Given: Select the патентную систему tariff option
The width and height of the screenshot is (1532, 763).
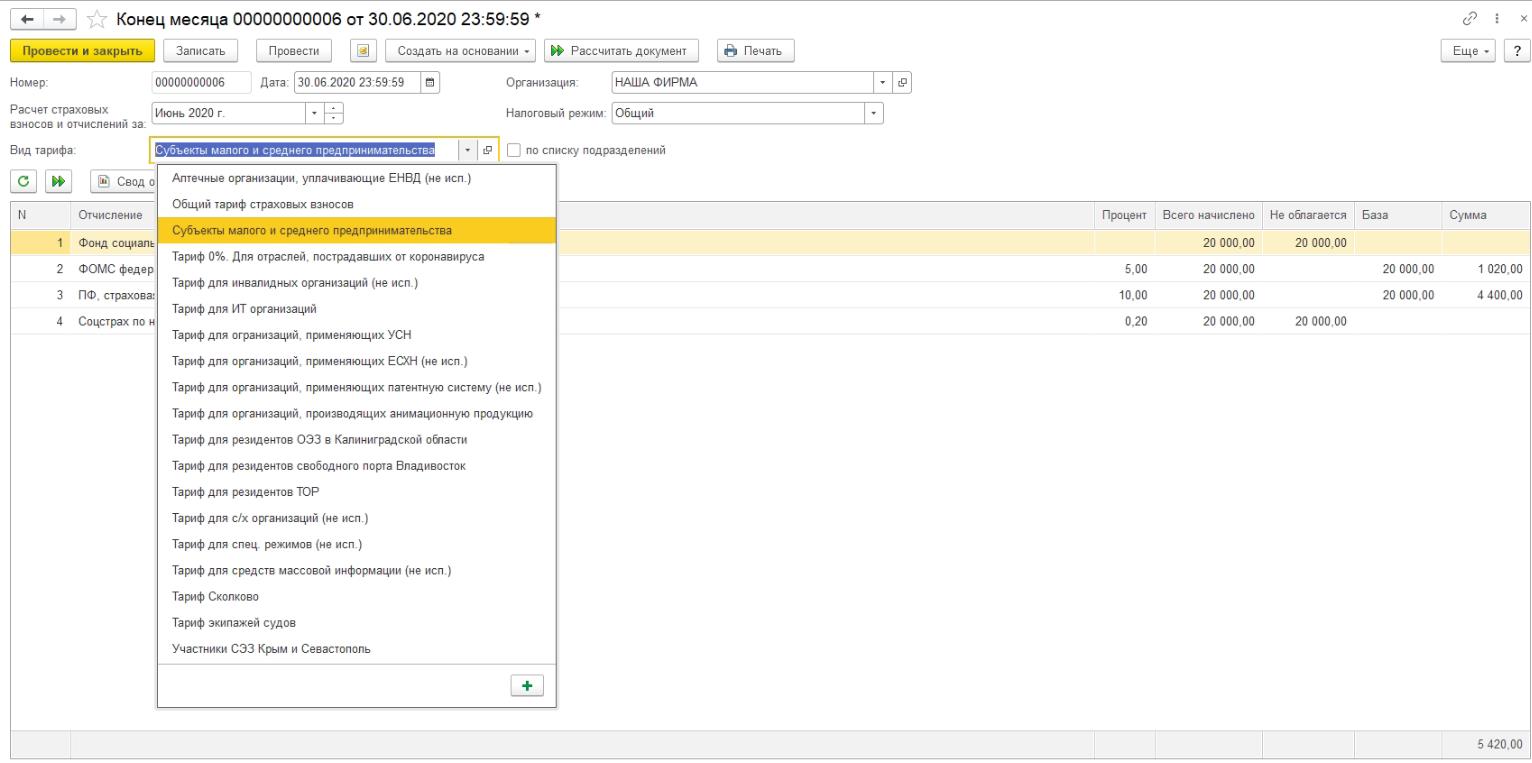Looking at the screenshot, I should click(x=357, y=387).
